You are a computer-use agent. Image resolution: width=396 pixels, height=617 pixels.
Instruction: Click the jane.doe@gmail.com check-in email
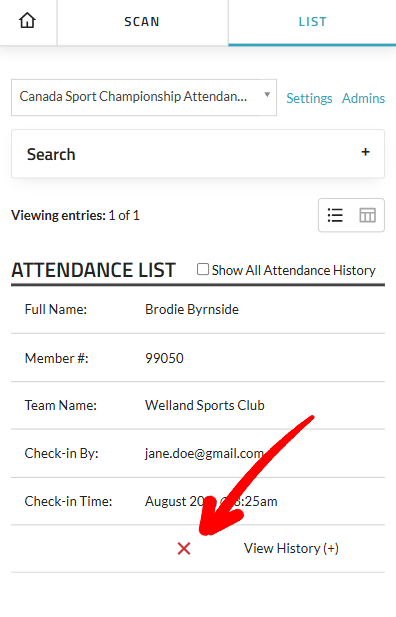pyautogui.click(x=204, y=453)
